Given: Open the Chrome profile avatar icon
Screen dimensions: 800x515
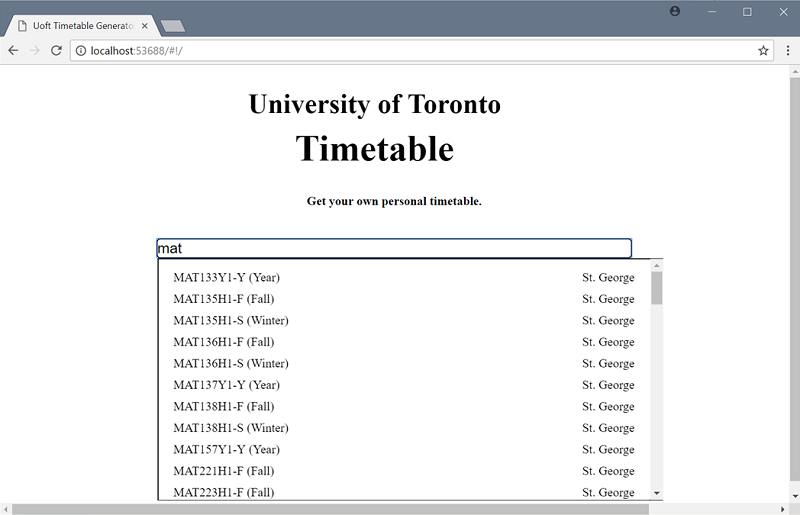Looking at the screenshot, I should point(675,11).
